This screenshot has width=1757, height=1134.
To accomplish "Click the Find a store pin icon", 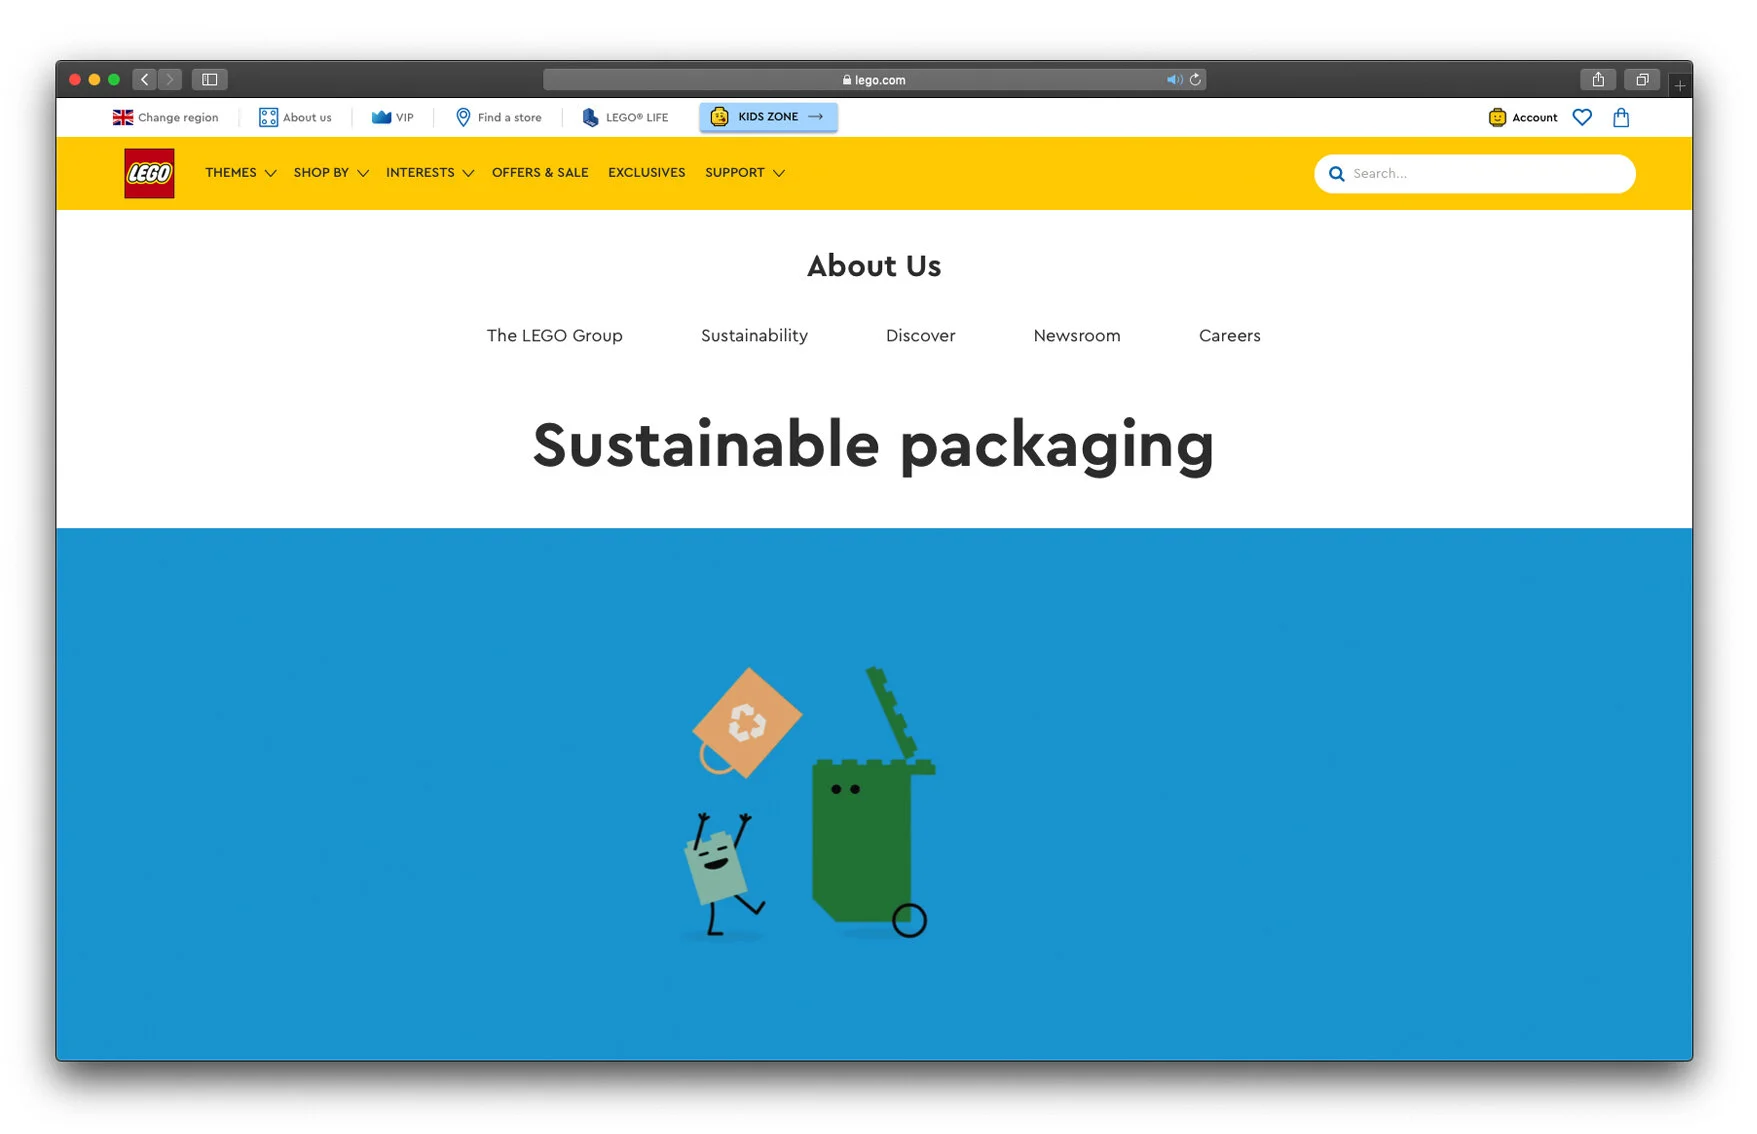I will [x=463, y=117].
